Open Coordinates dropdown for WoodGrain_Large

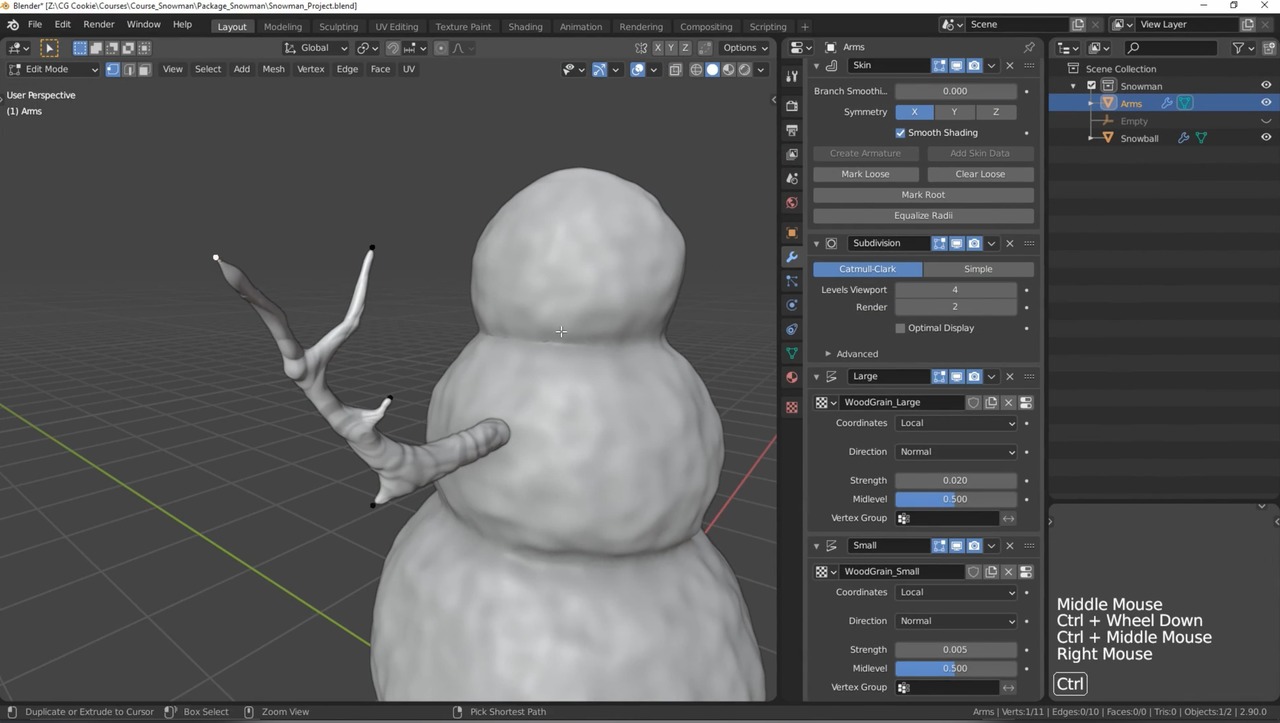(955, 423)
